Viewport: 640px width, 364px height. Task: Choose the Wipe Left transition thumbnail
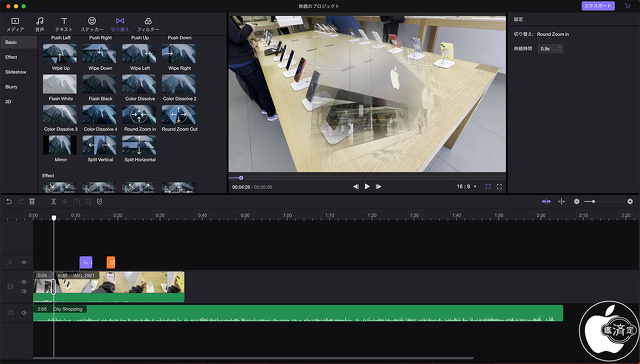pyautogui.click(x=139, y=53)
